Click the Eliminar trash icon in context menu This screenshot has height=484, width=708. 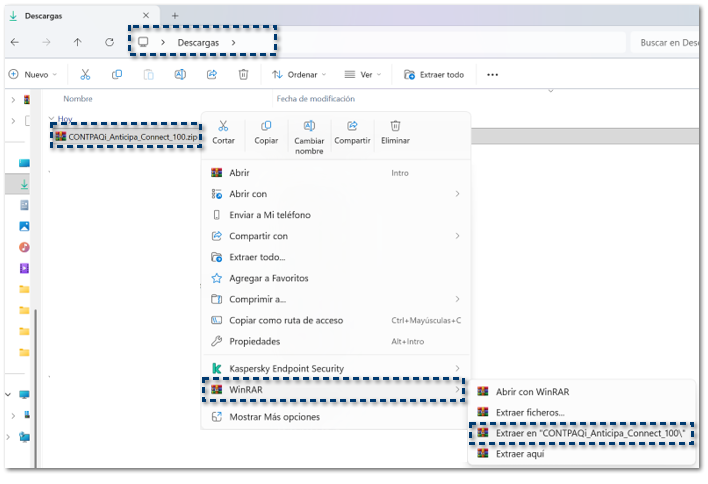coord(395,126)
